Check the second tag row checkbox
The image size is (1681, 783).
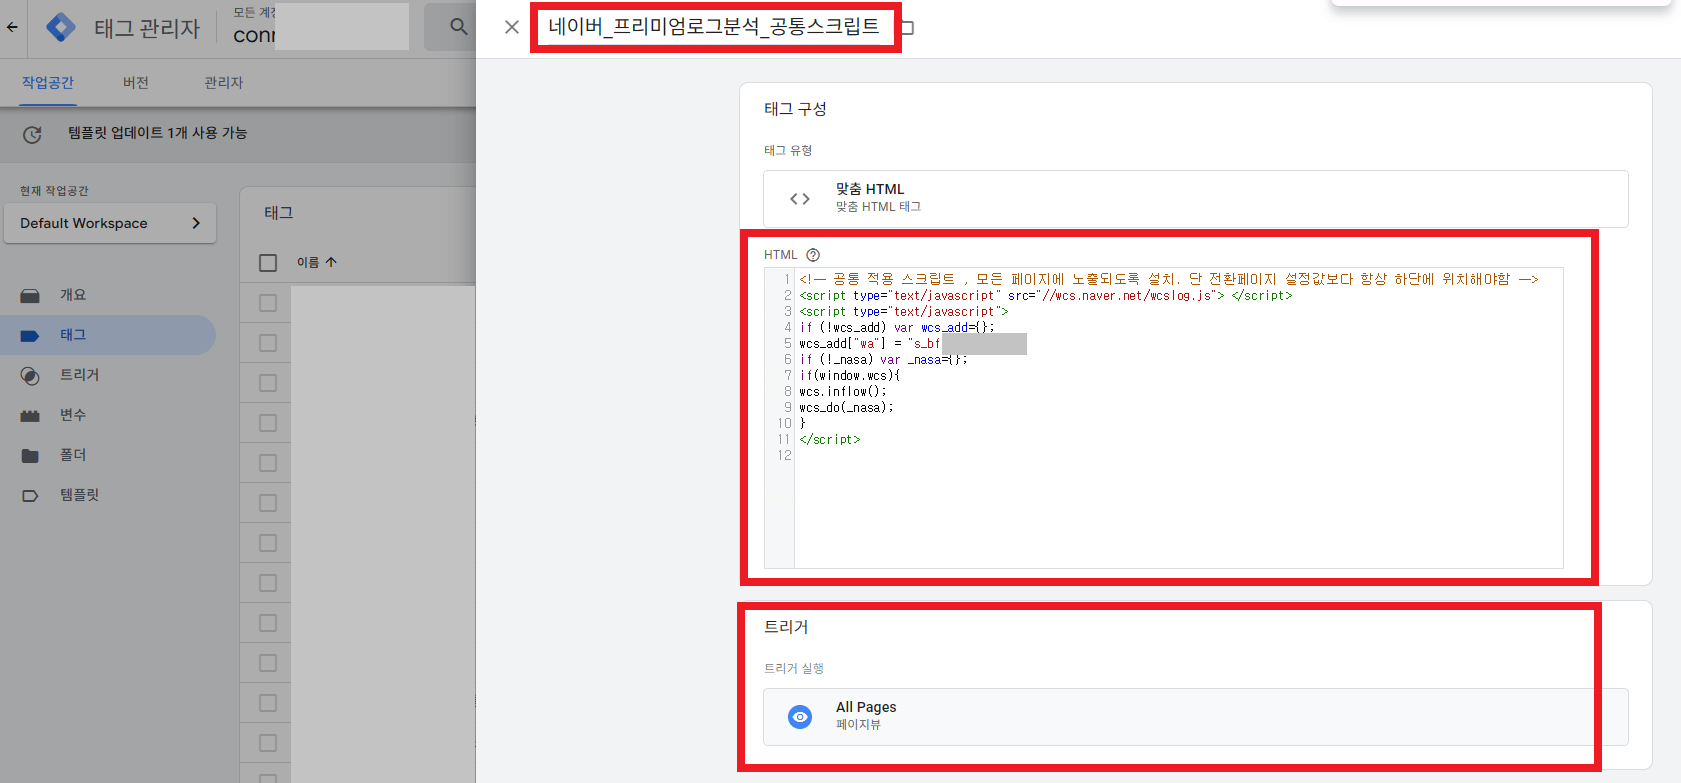(268, 343)
